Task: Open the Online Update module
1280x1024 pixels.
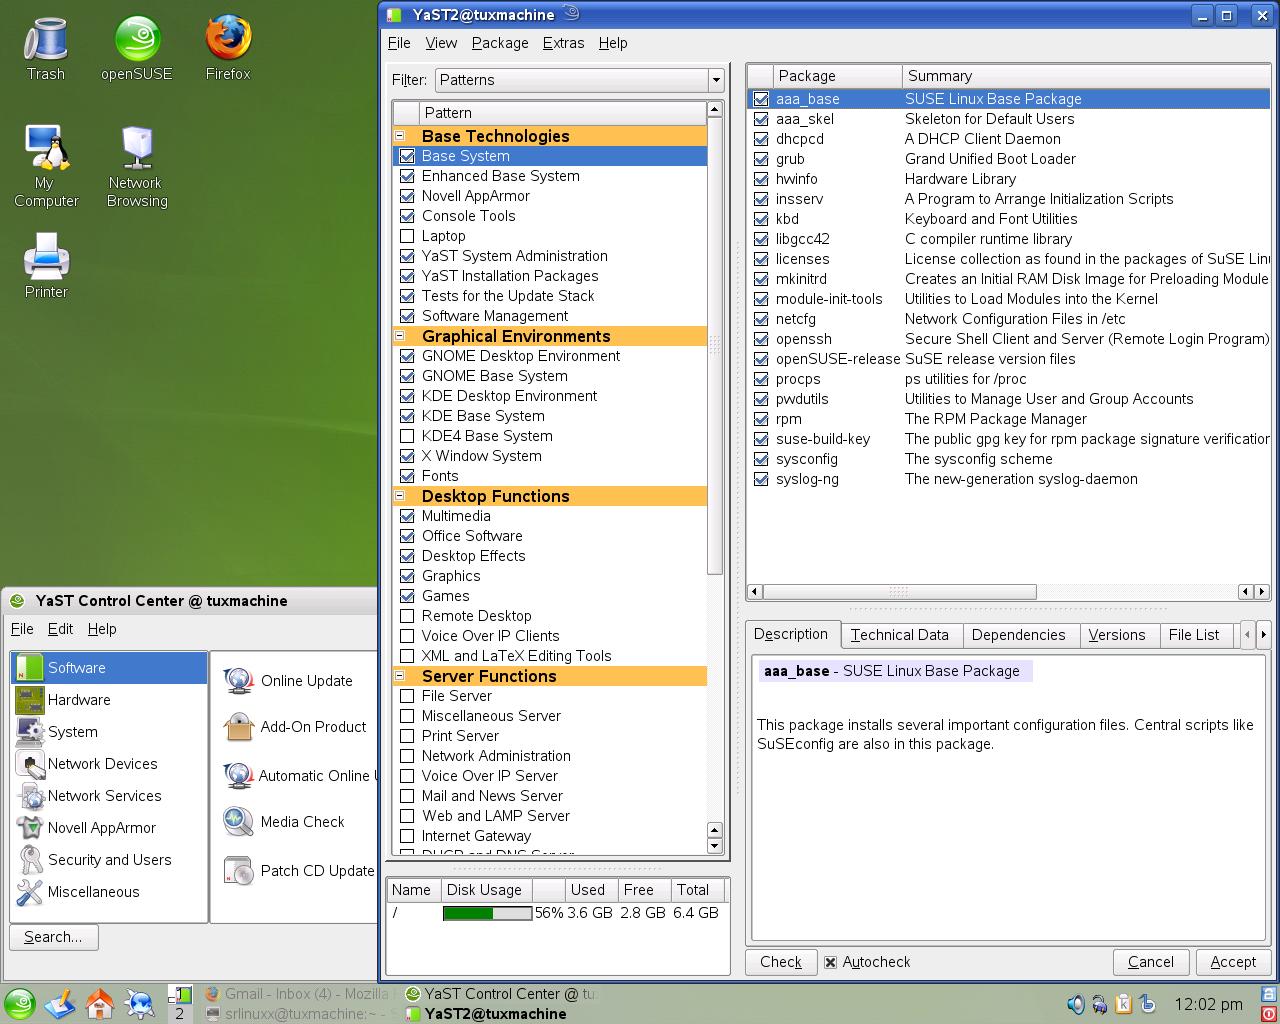Action: coord(288,681)
